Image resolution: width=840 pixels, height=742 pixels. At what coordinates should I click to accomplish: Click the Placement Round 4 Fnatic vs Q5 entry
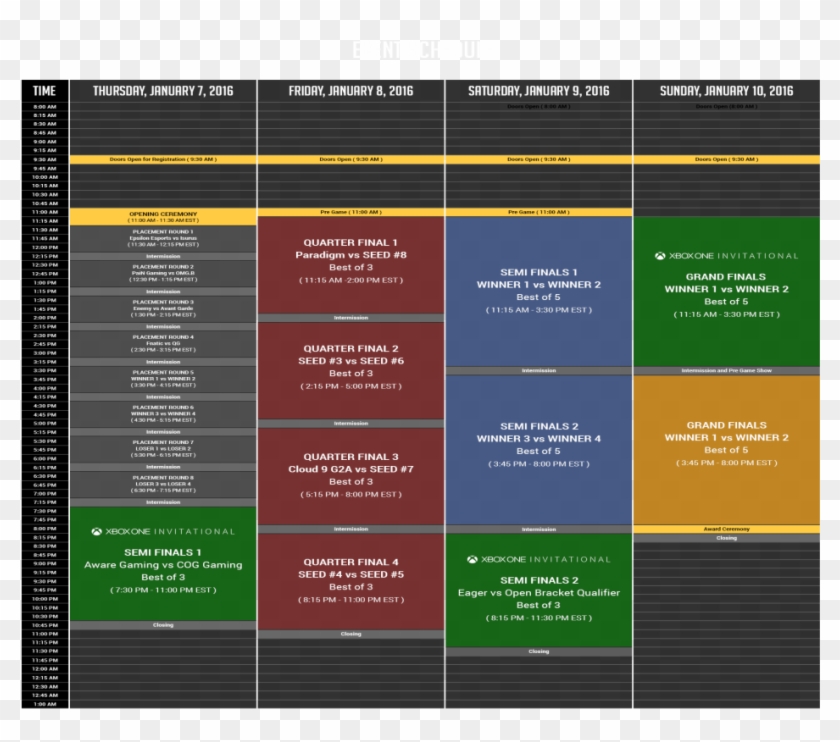[x=161, y=342]
